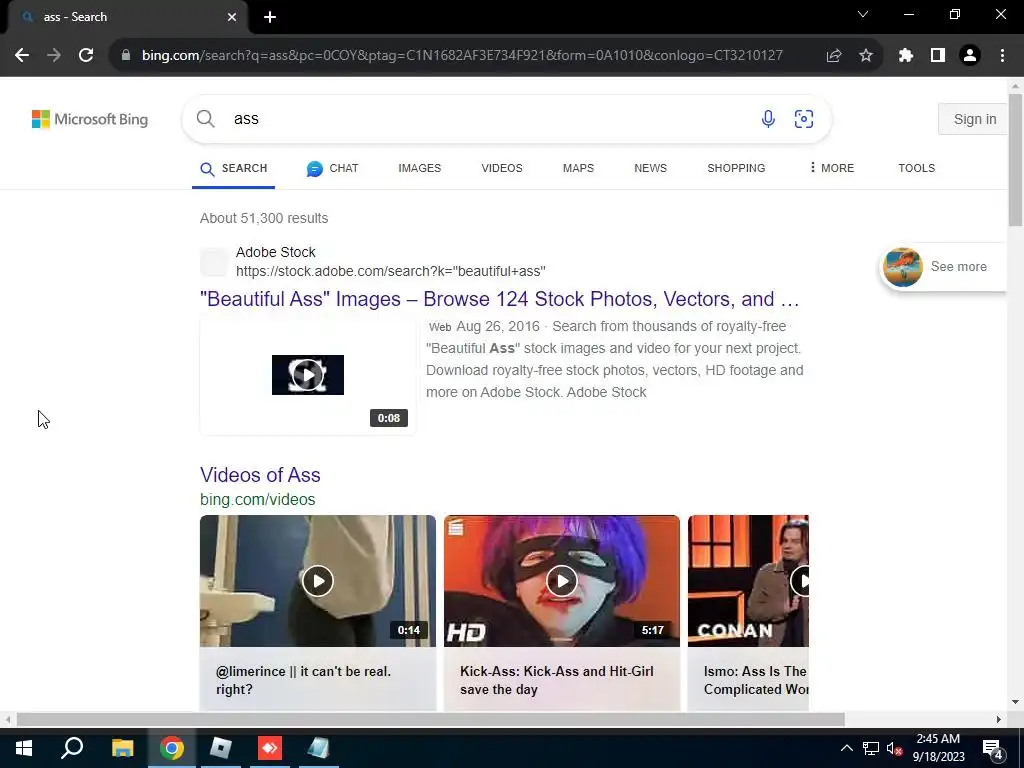
Task: Open '@limerince || it can't be real' title
Action: (303, 680)
